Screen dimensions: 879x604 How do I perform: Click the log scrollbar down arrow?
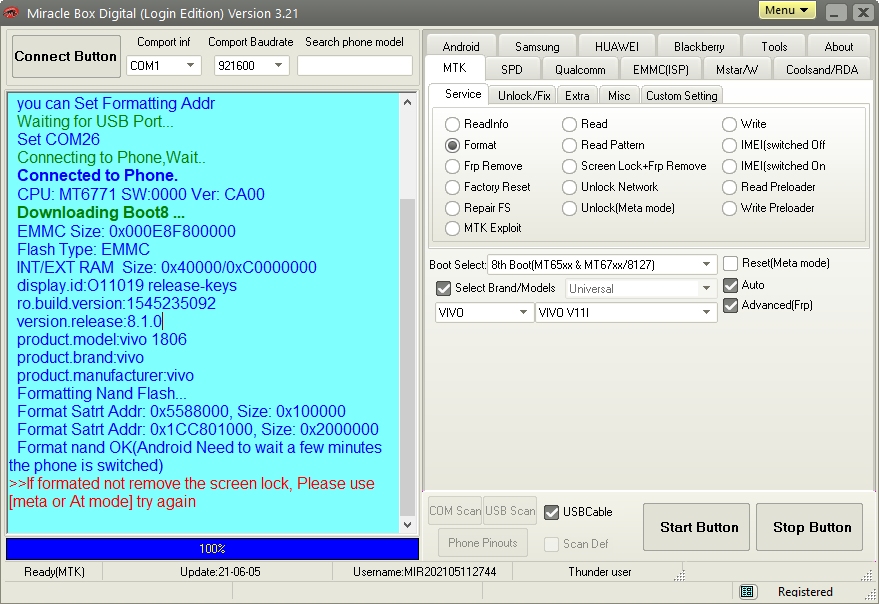point(408,525)
